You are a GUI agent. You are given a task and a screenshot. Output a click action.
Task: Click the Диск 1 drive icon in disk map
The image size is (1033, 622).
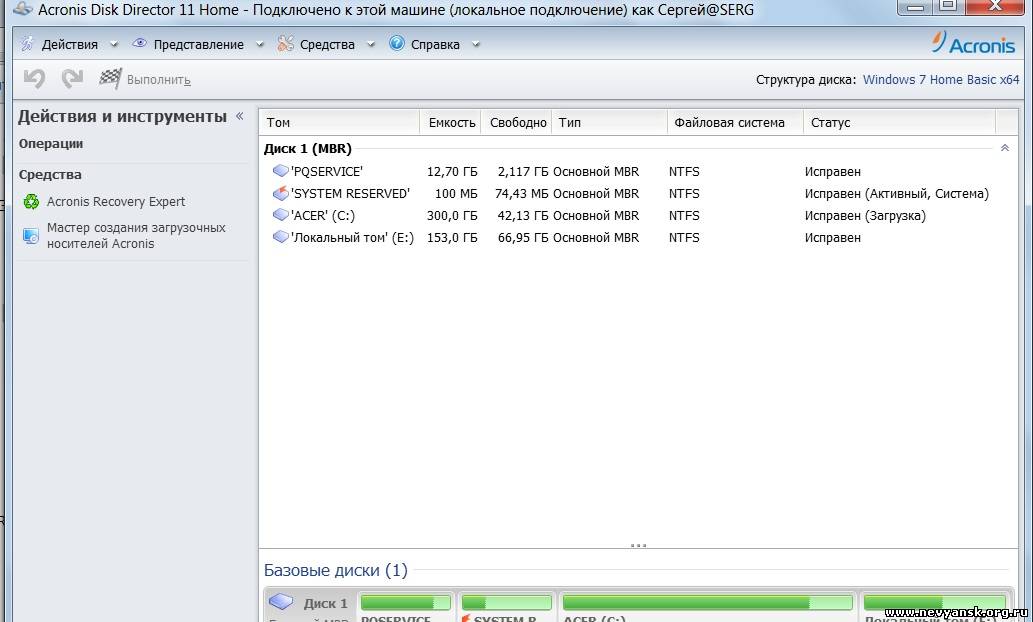point(281,602)
